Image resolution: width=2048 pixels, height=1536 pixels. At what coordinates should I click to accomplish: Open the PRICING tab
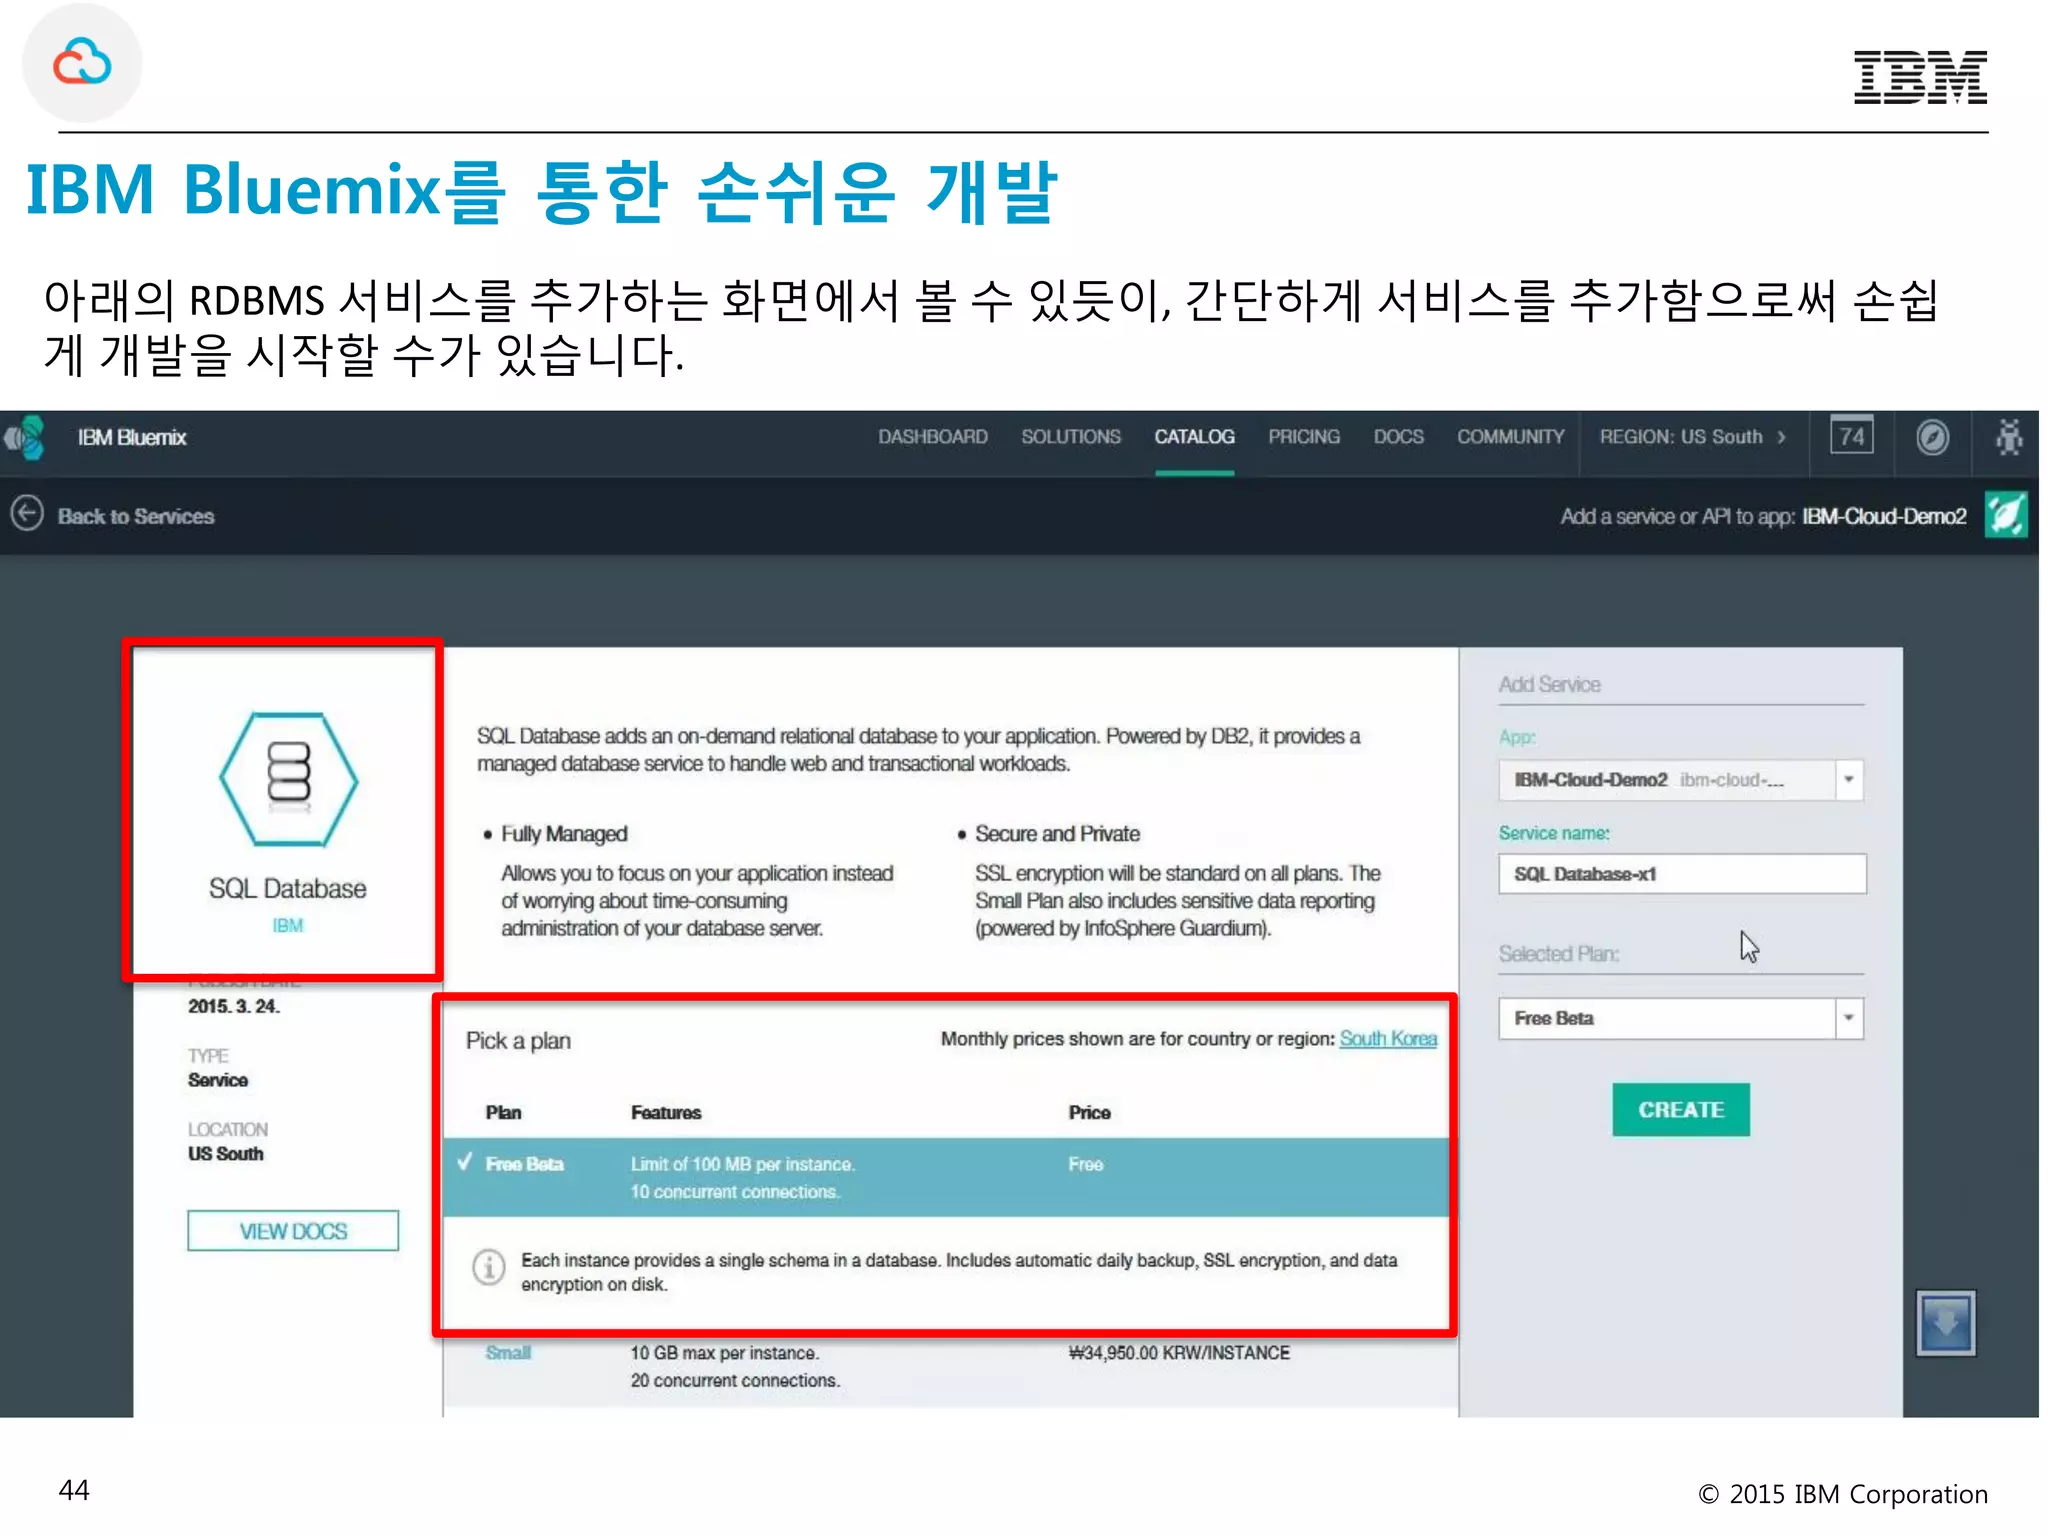click(x=1303, y=437)
